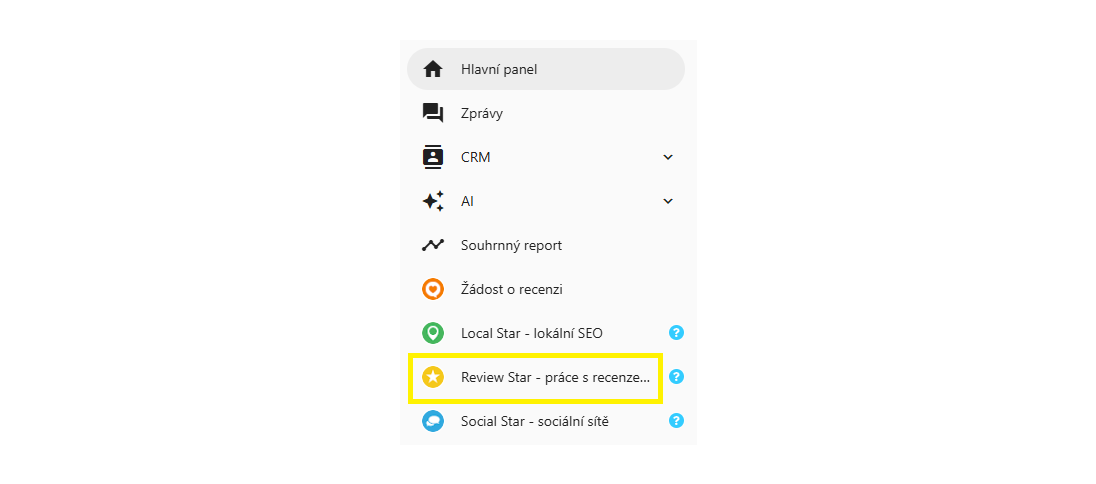1096x484 pixels.
Task: Click the chat bubbles icon for Zprávy
Action: point(432,113)
